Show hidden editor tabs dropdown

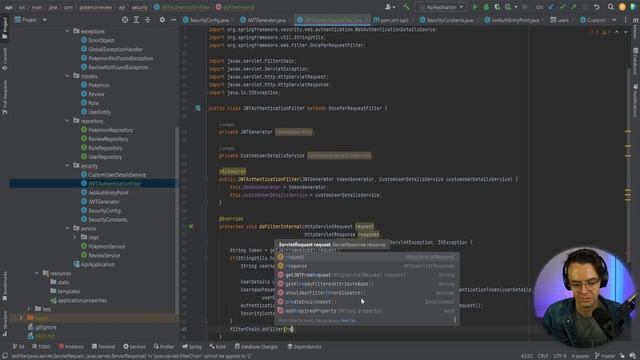614,20
